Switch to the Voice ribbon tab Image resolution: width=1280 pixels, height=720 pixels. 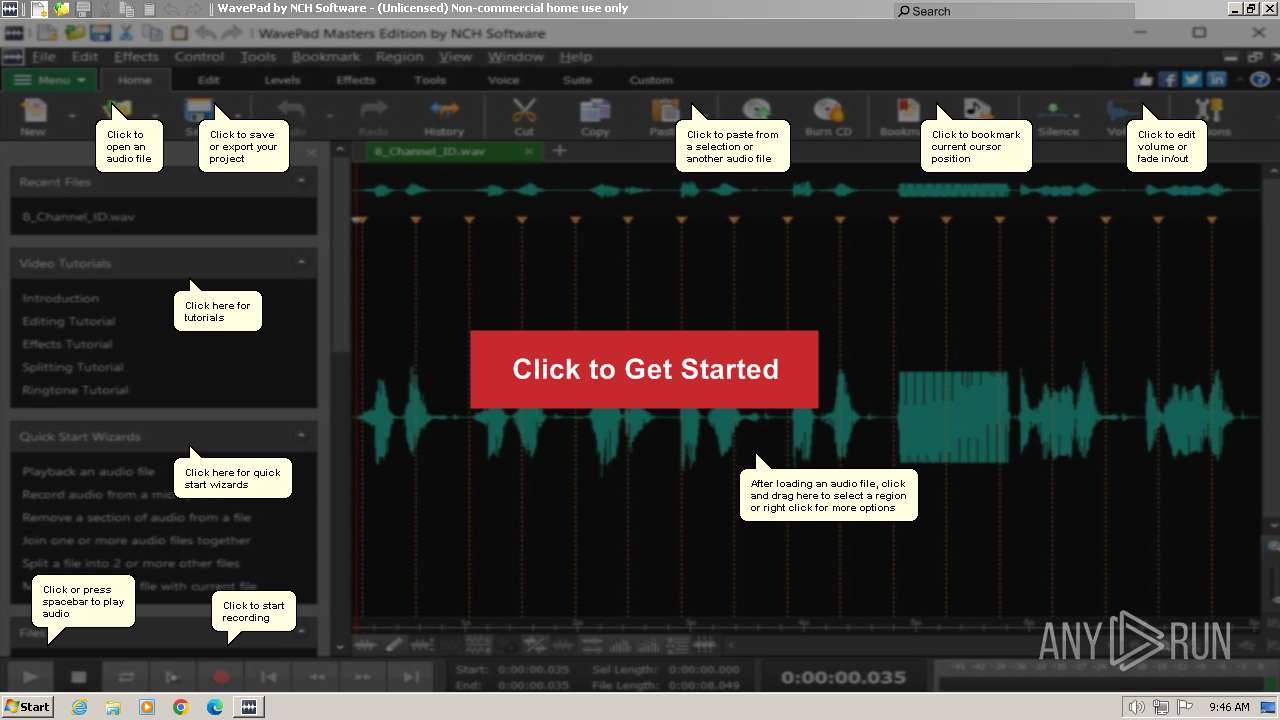[503, 80]
